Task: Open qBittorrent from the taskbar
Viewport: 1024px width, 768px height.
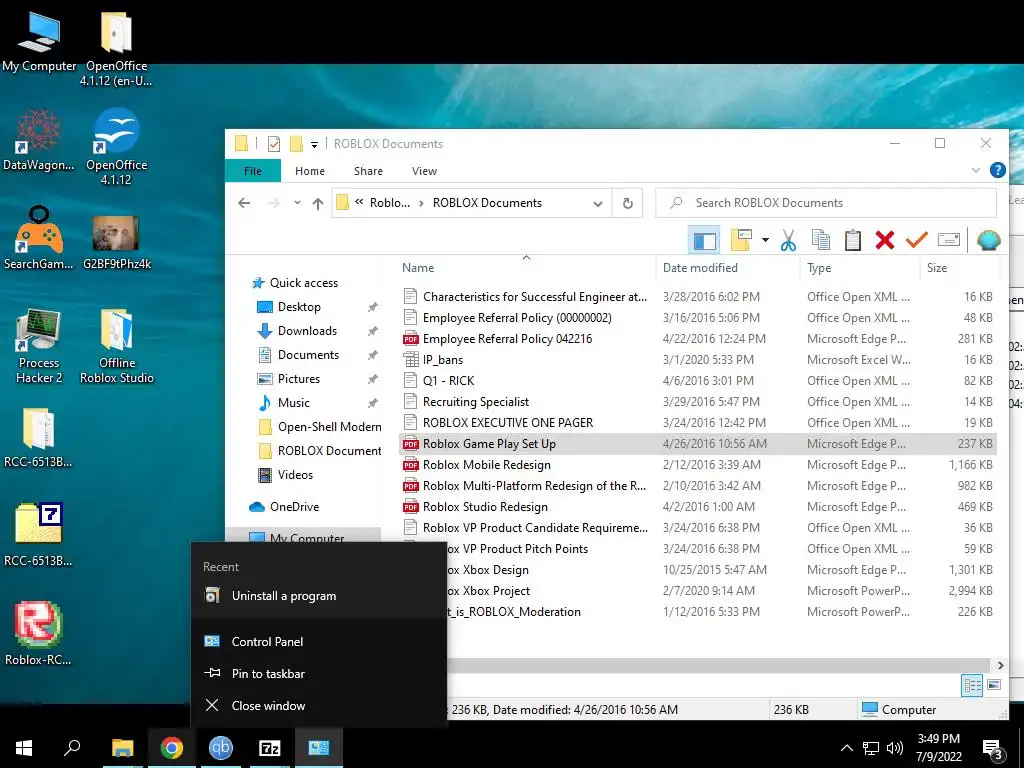Action: point(221,748)
